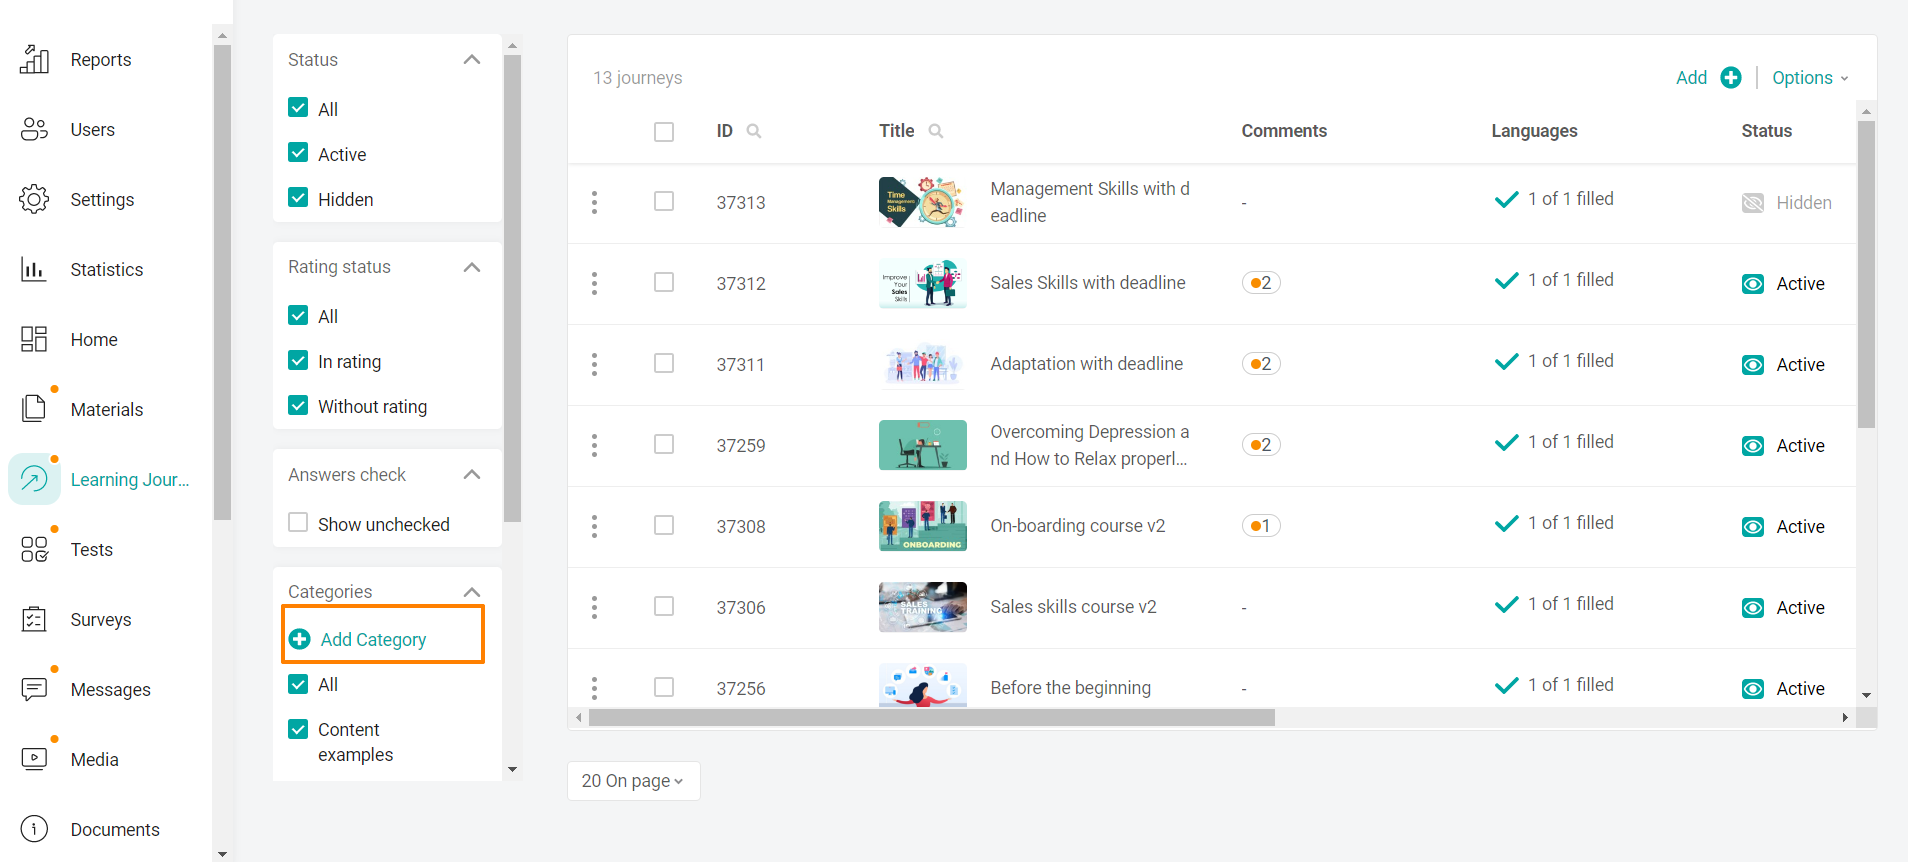Click the filter panel's vertical scrollbar
The image size is (1908, 862).
[x=512, y=288]
